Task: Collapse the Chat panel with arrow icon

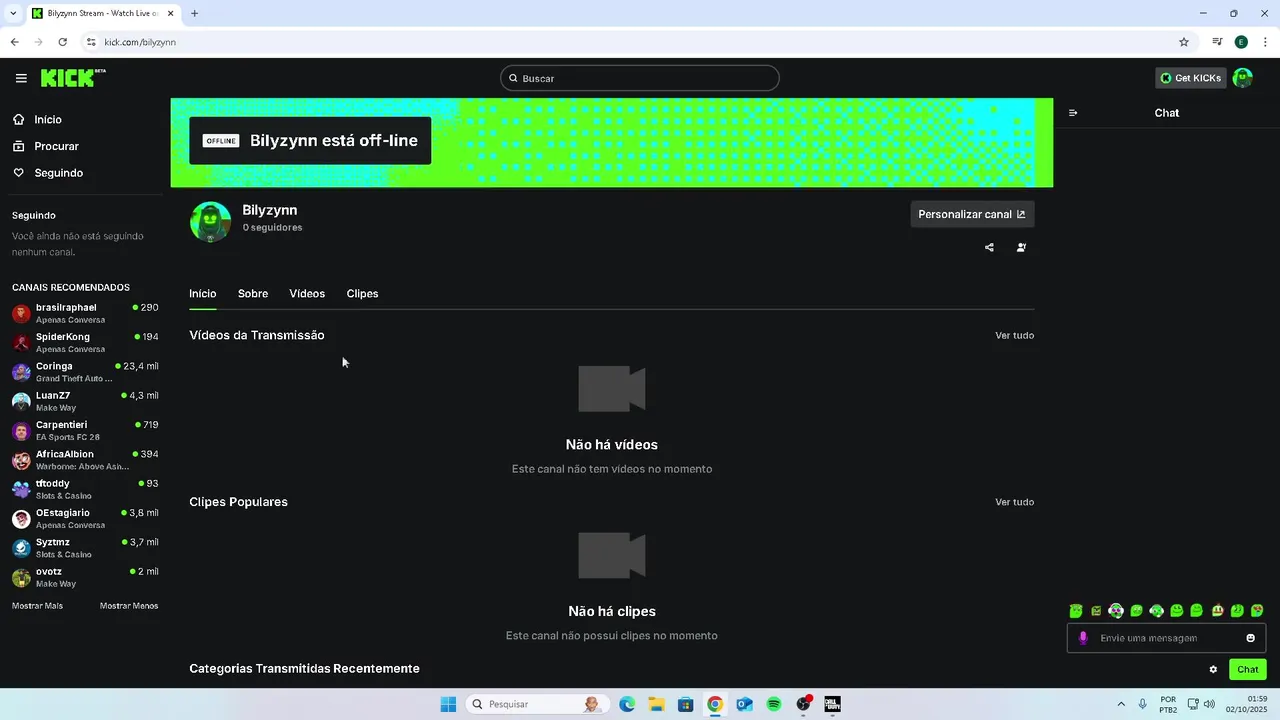Action: pos(1073,113)
